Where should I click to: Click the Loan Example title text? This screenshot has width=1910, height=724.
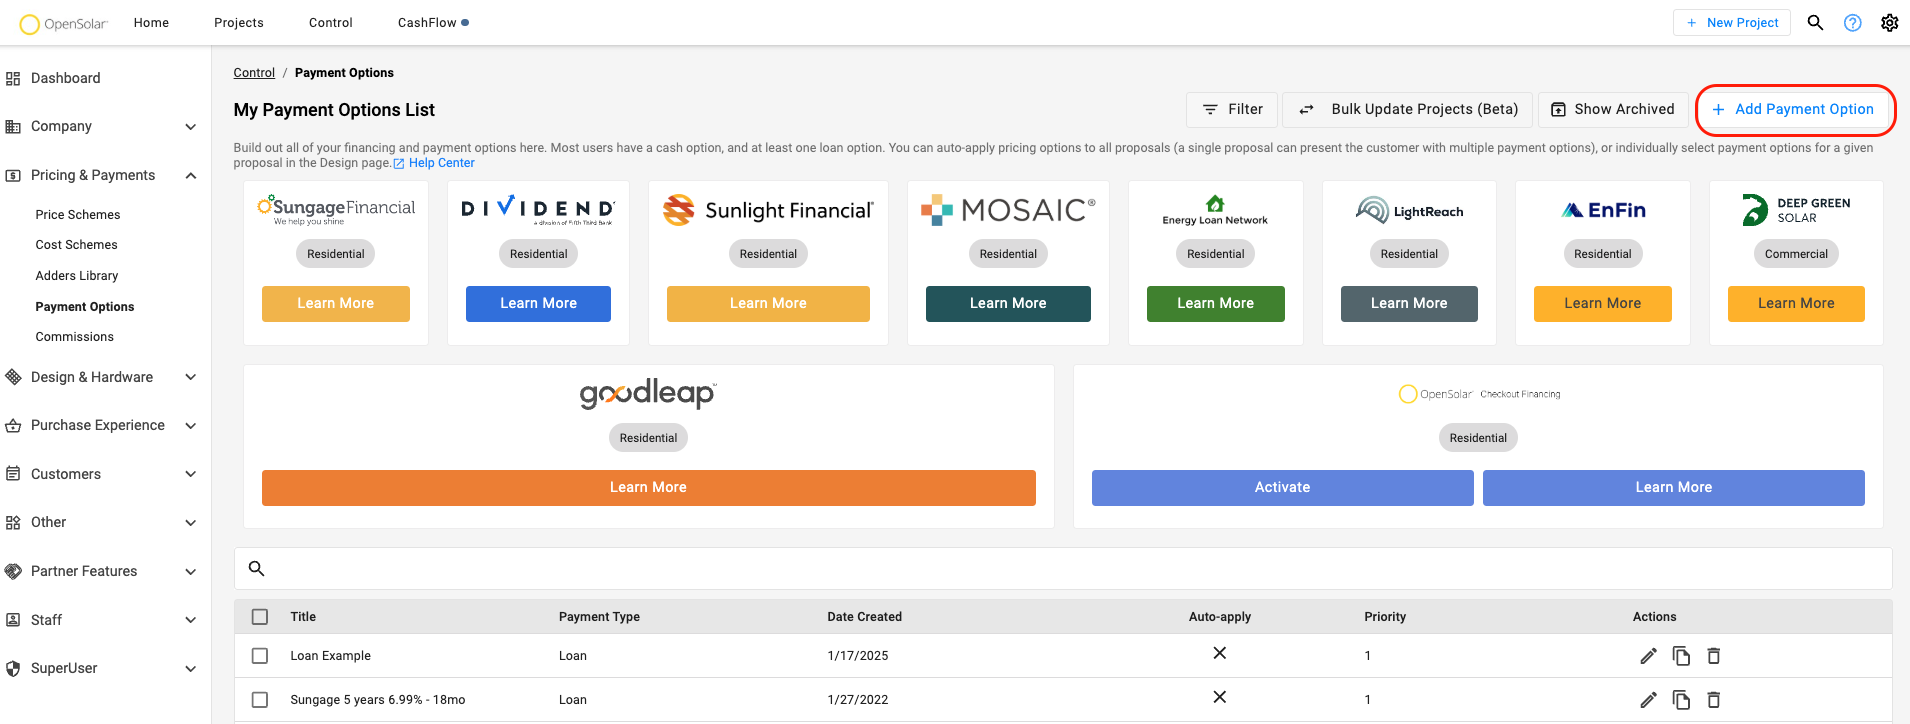point(331,656)
